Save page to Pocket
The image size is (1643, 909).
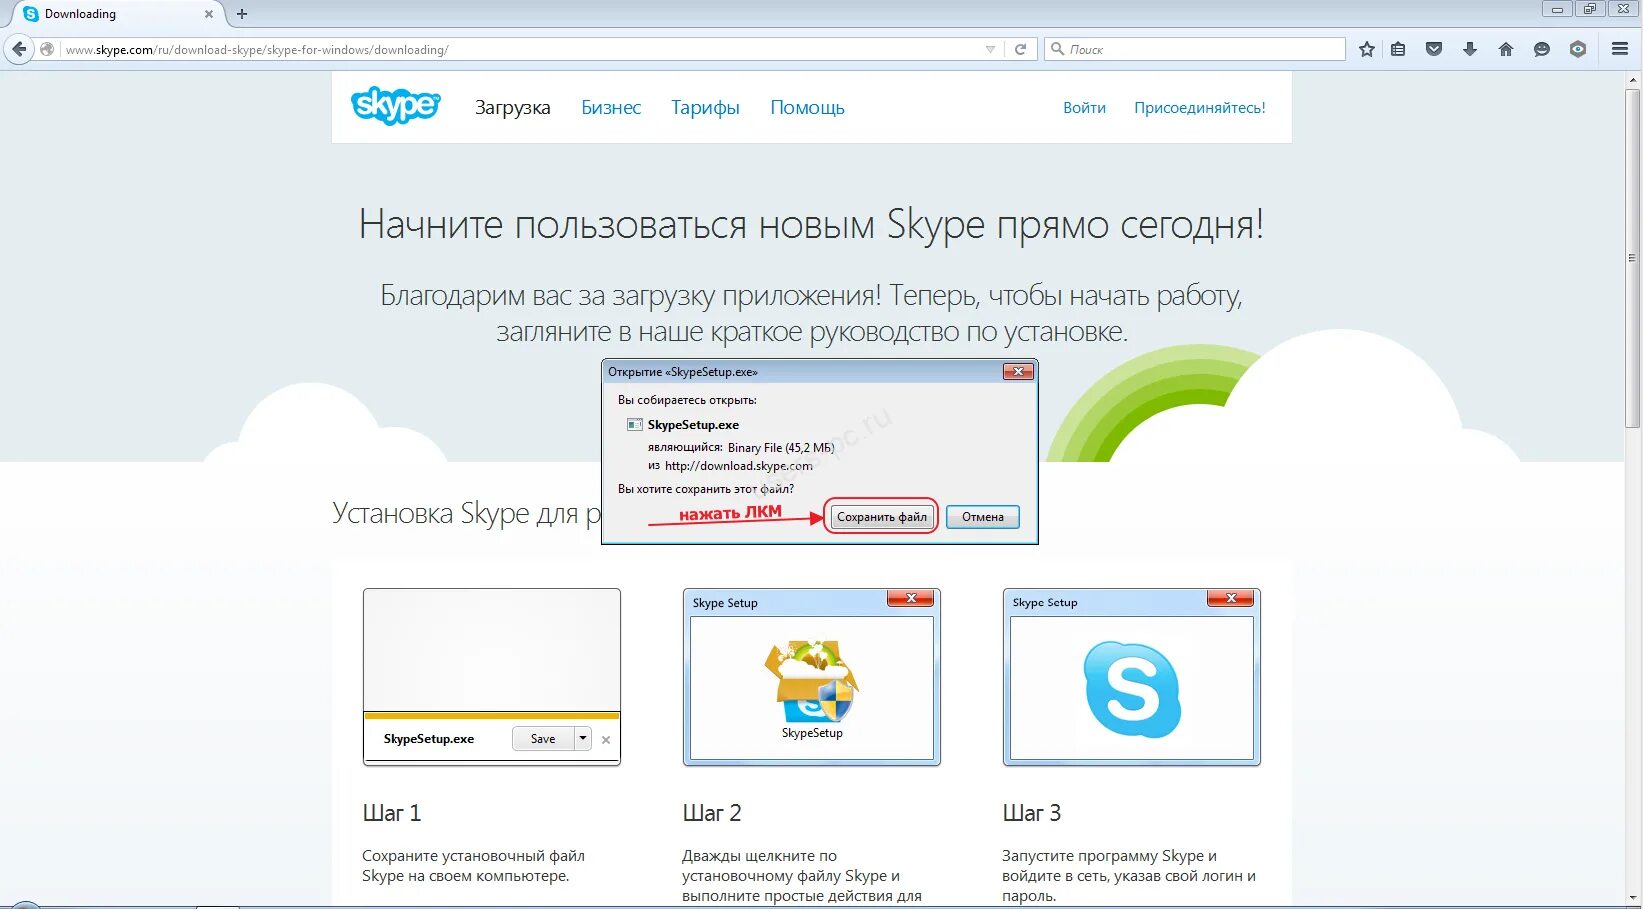pyautogui.click(x=1434, y=49)
